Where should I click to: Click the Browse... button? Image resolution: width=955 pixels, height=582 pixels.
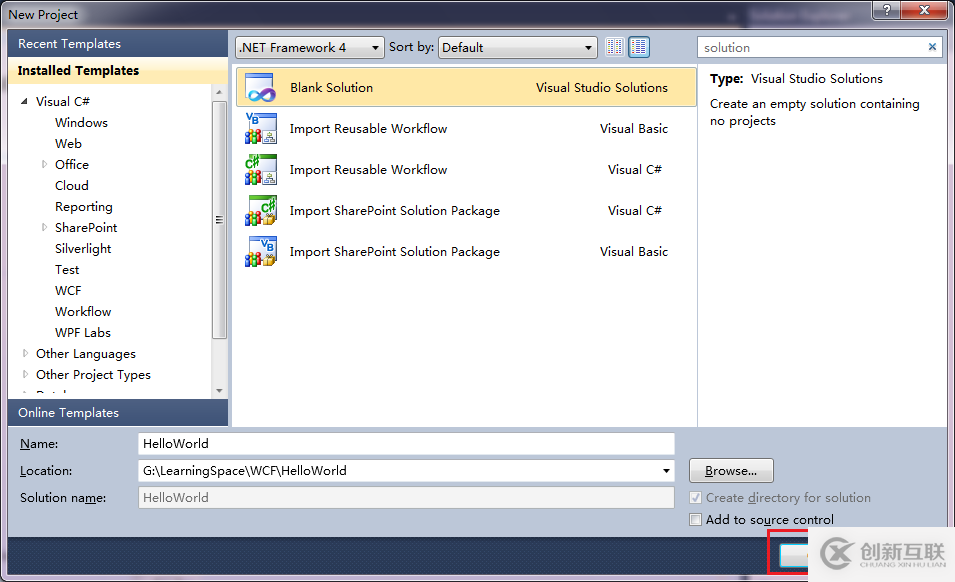click(x=731, y=471)
